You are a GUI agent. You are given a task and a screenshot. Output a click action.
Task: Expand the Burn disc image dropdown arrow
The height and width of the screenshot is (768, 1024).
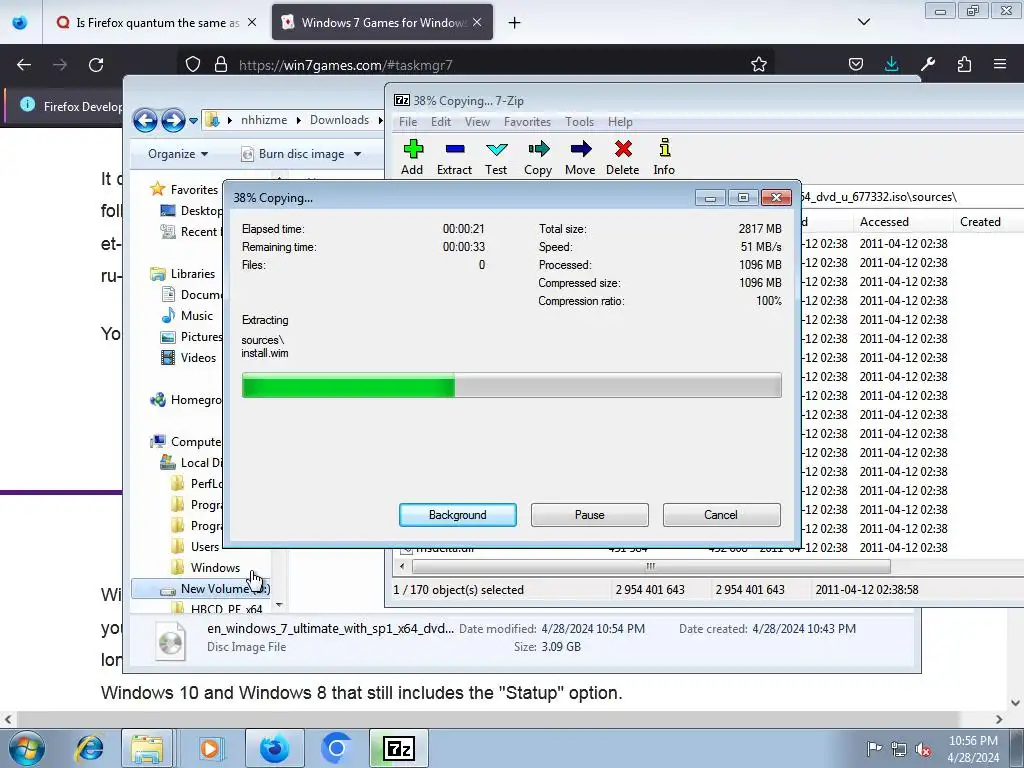point(357,154)
